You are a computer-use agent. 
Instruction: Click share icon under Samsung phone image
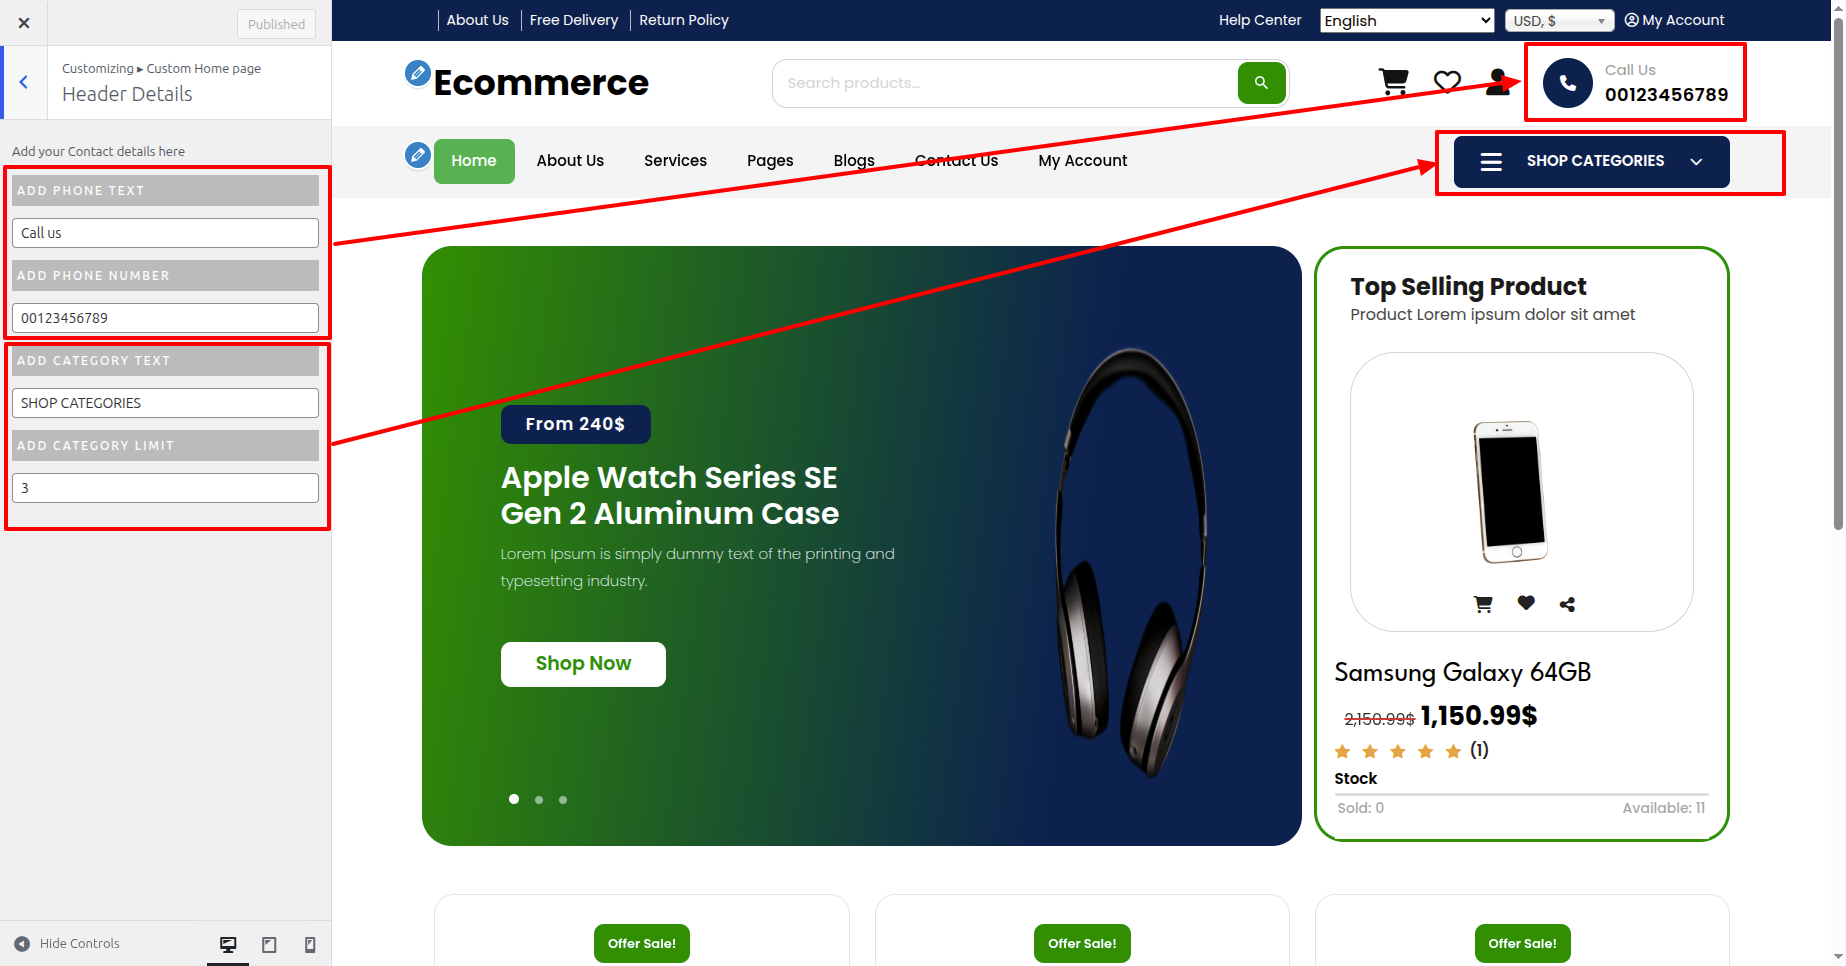point(1567,604)
